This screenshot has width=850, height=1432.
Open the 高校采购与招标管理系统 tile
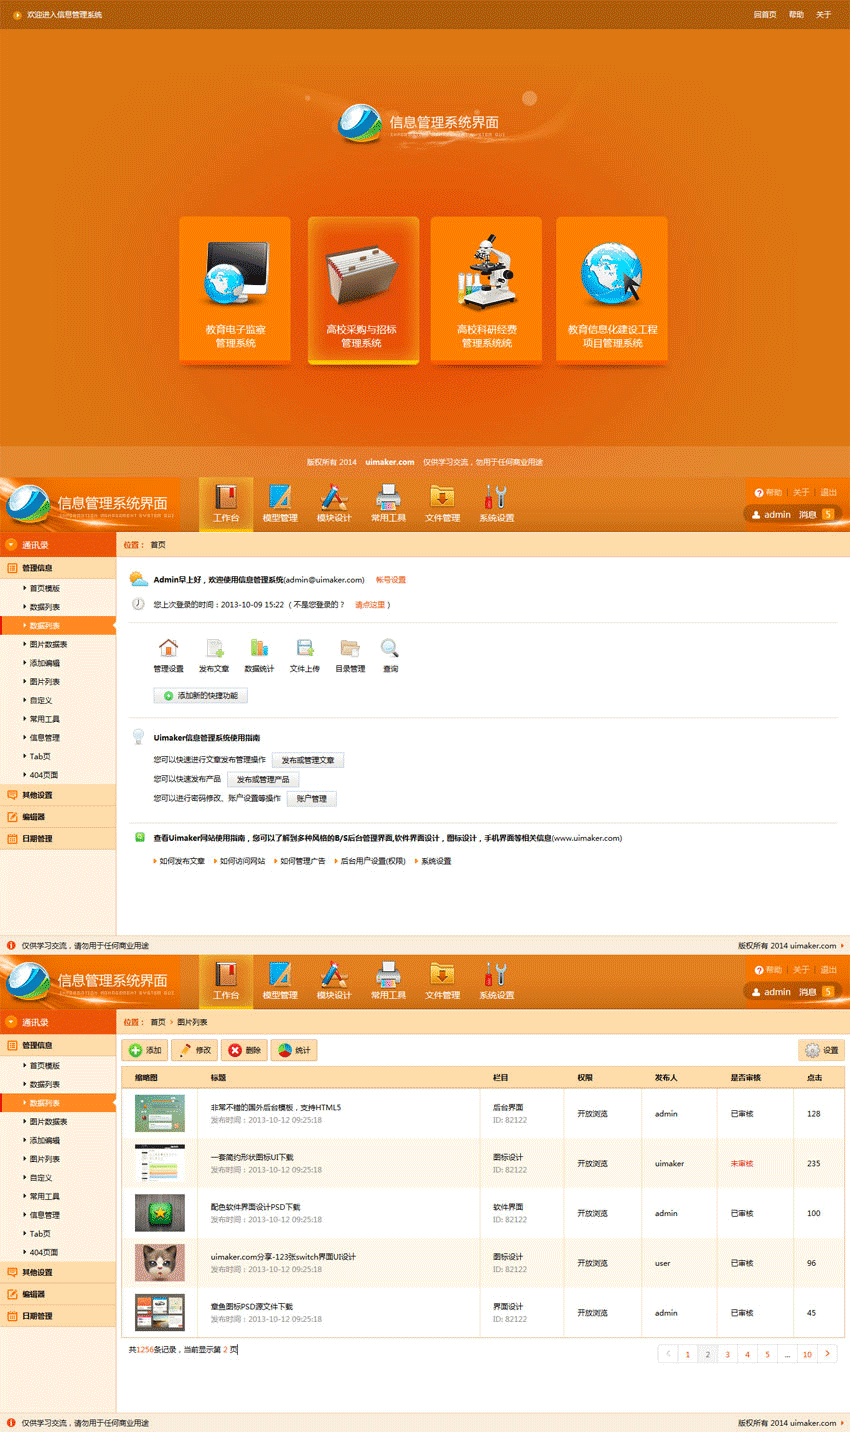[361, 288]
